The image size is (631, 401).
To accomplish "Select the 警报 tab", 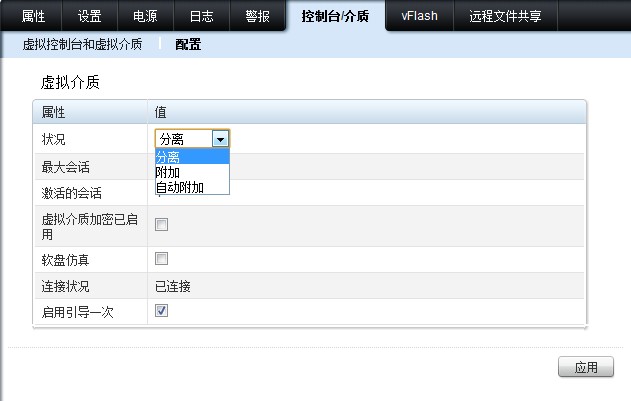I will coord(258,16).
